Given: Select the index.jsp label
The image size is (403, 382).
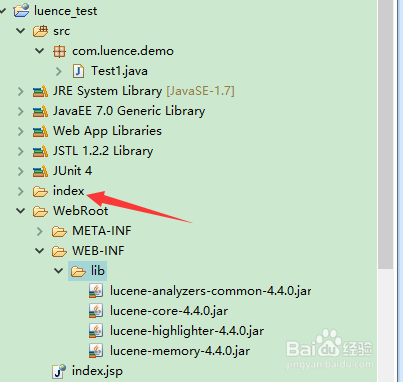Looking at the screenshot, I should (97, 371).
